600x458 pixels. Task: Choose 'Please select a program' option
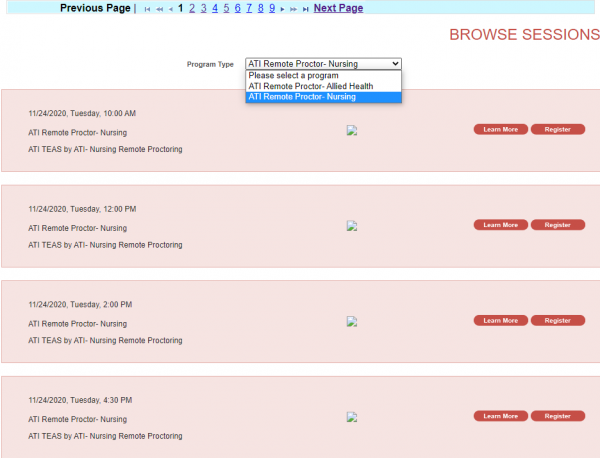[294, 75]
